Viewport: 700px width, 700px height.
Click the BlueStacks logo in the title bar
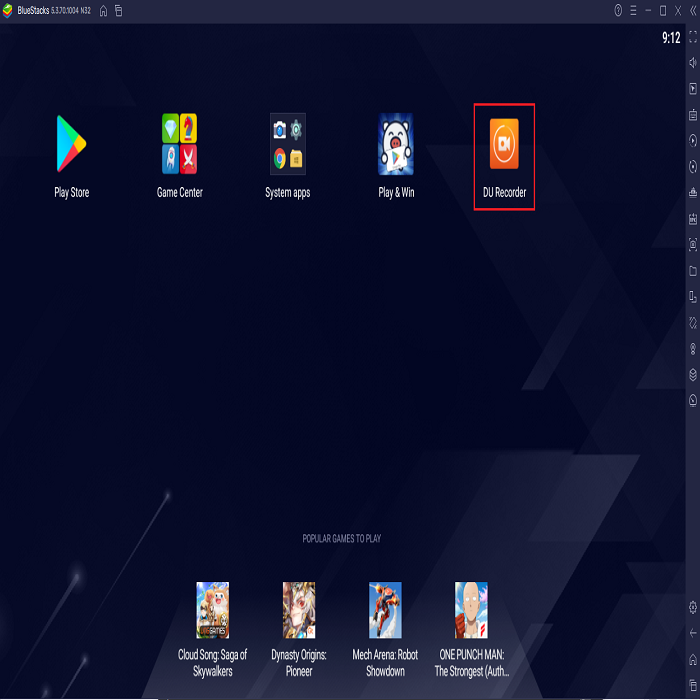[8, 11]
